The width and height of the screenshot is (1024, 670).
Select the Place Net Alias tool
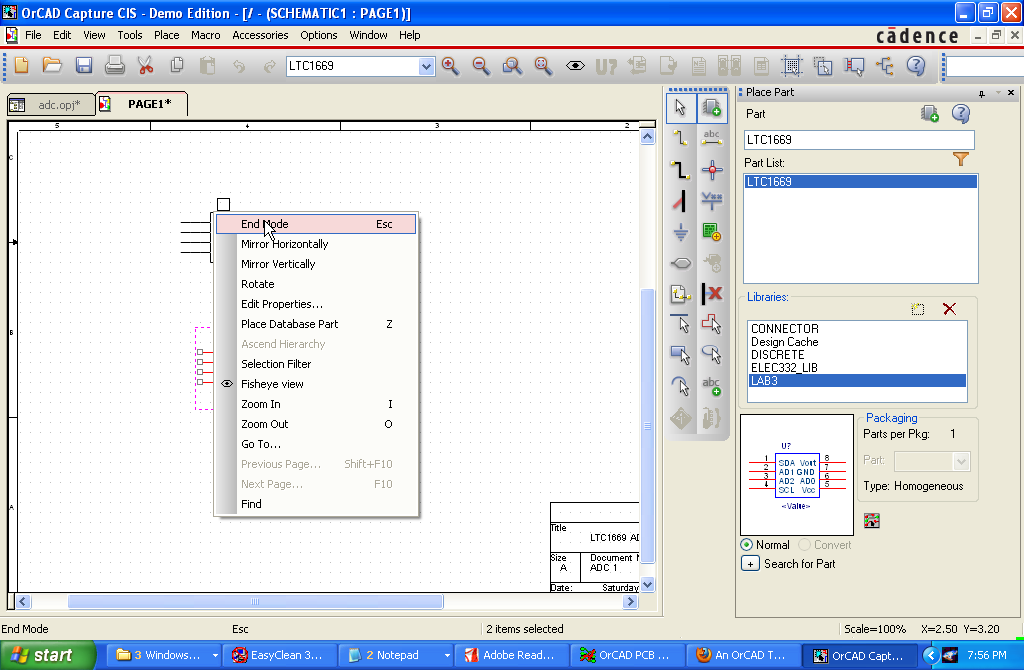tap(712, 138)
